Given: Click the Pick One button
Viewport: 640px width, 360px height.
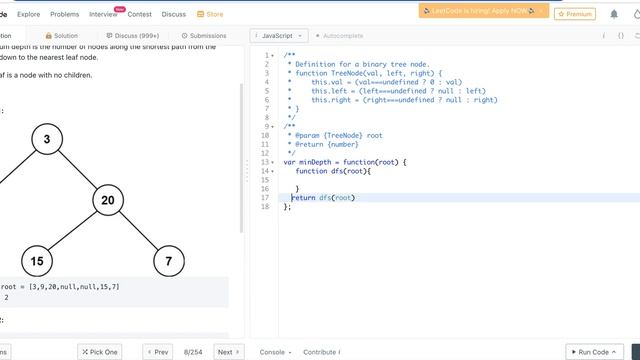Looking at the screenshot, I should point(100,352).
